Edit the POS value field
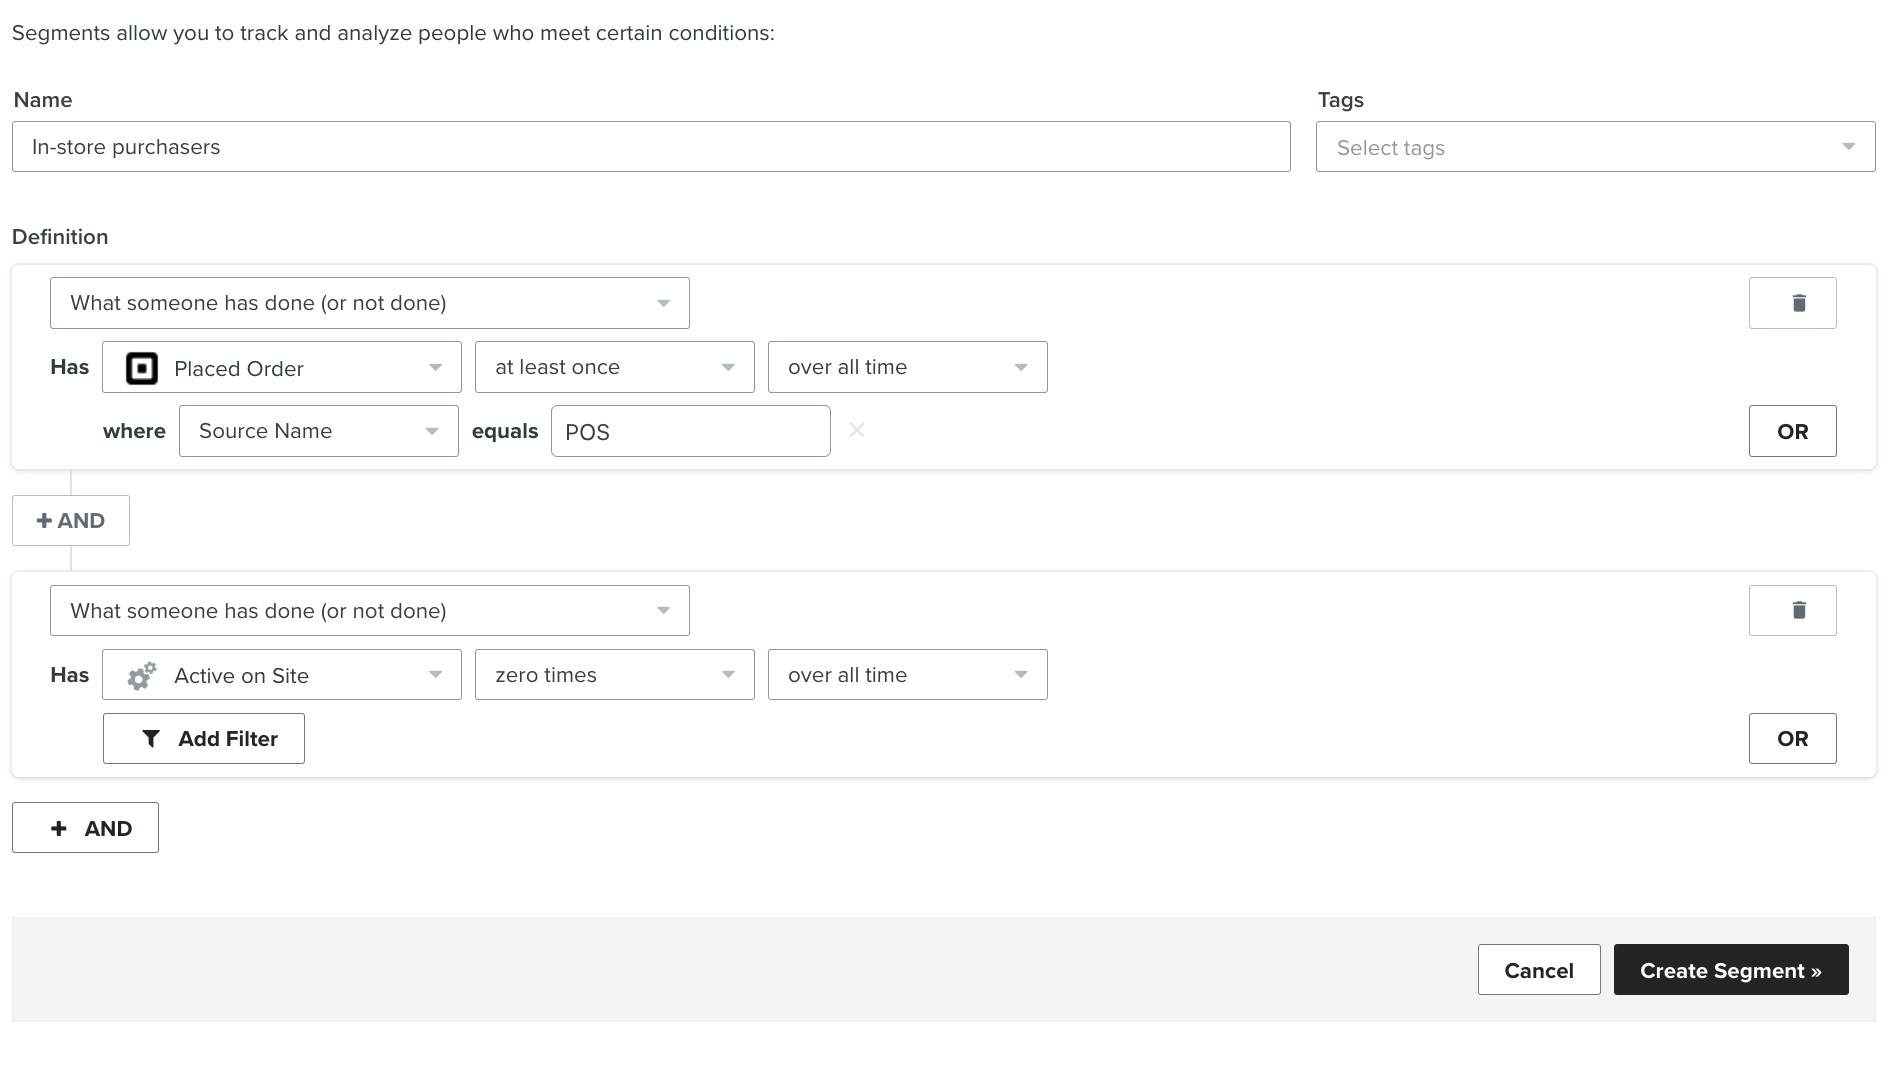 click(x=690, y=431)
